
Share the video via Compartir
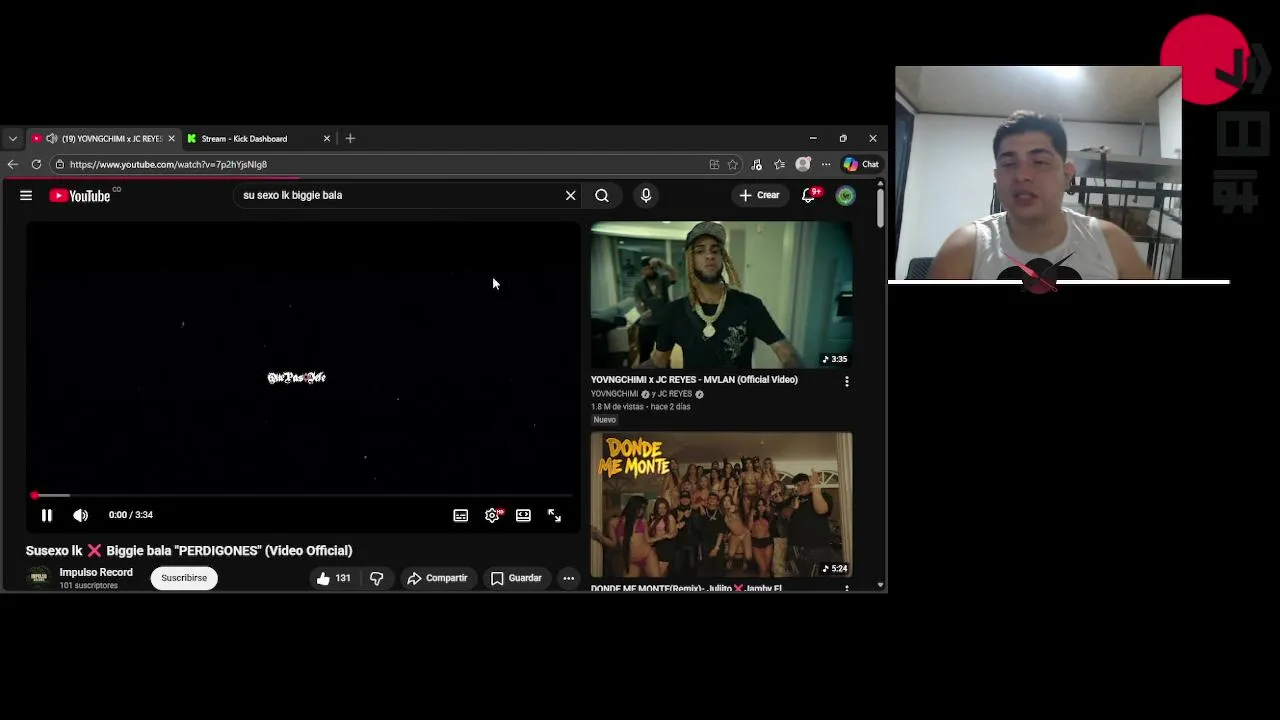(x=437, y=578)
